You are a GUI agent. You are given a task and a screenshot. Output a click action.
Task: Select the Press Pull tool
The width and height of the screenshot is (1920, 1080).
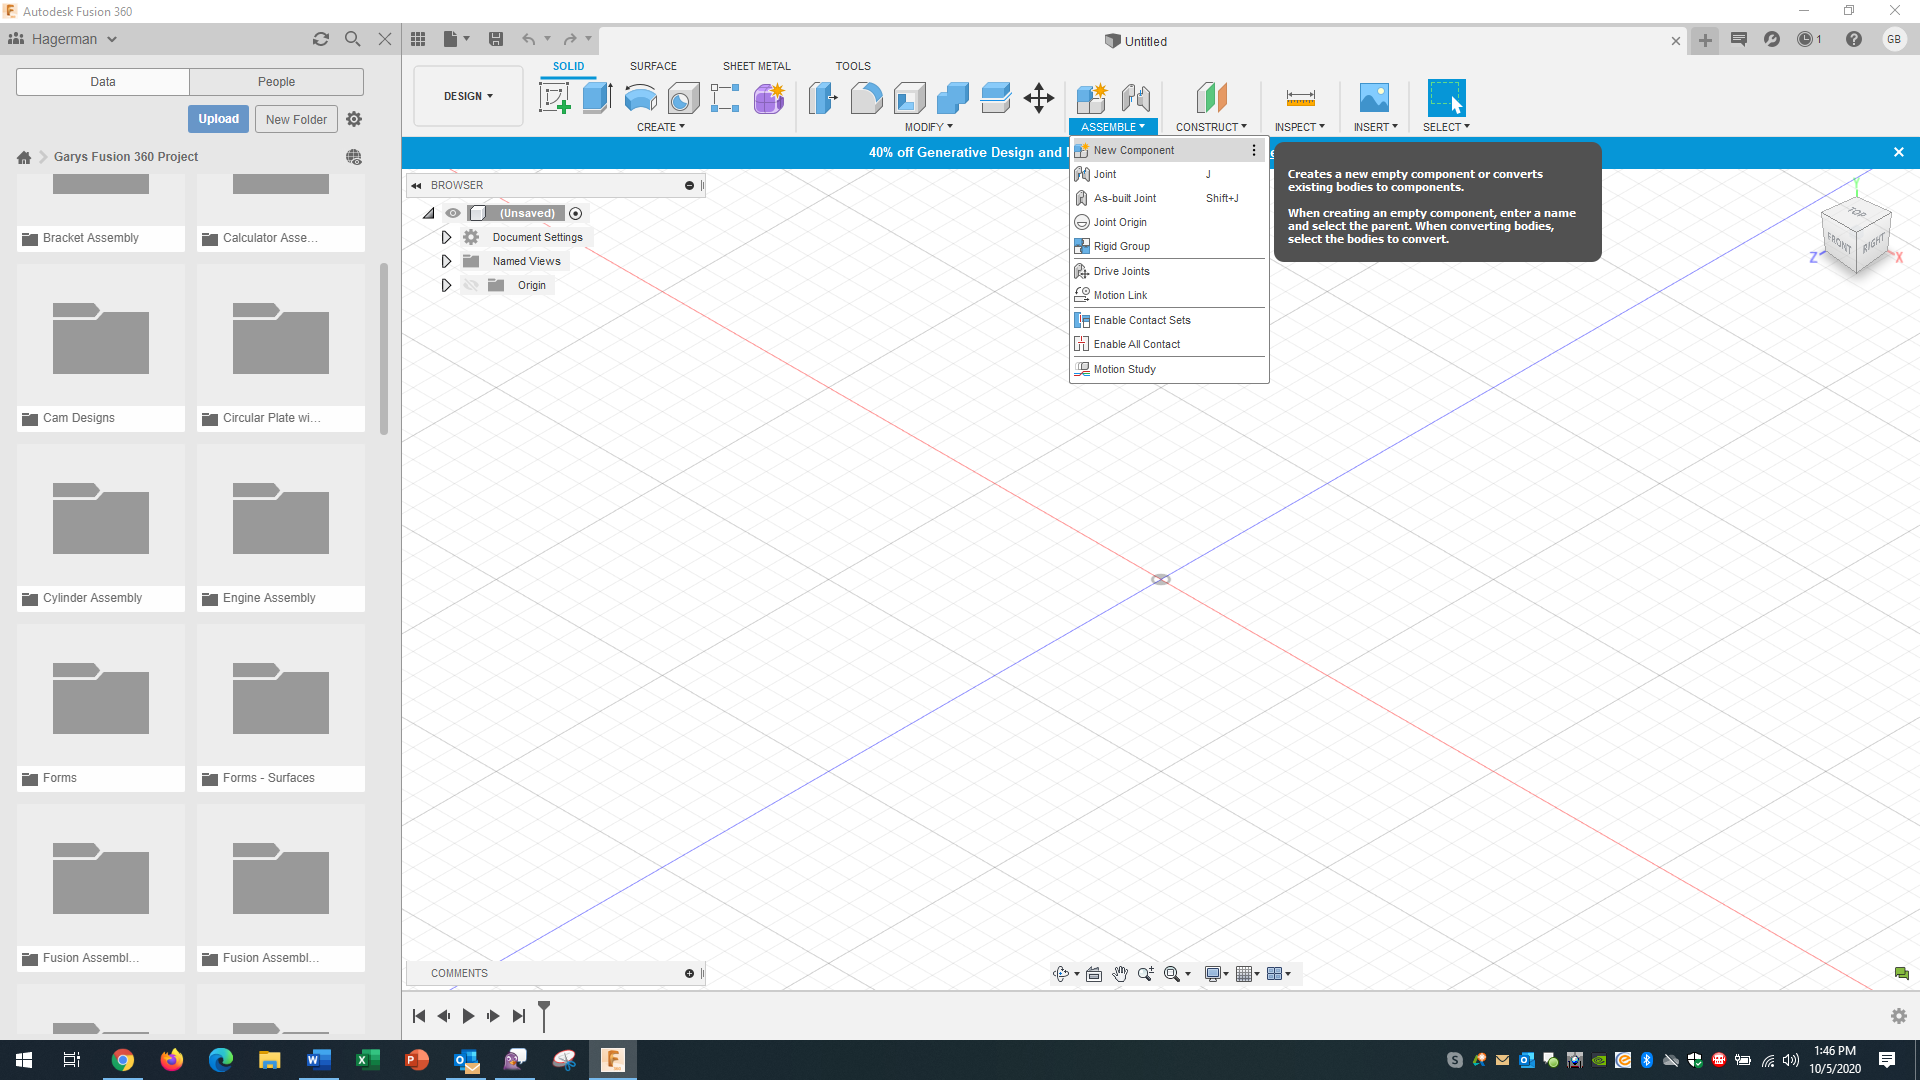click(823, 98)
